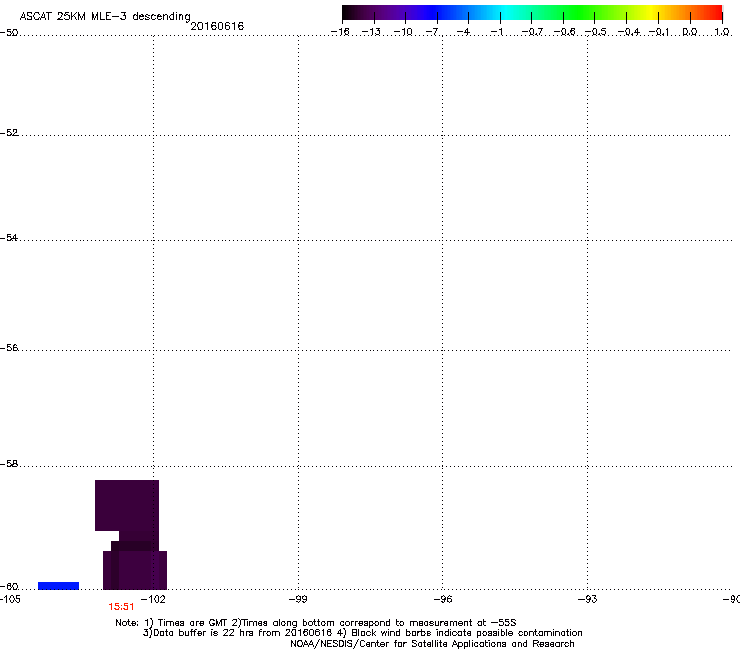Click the note line about Times are GMT
This screenshot has width=740, height=650.
316,623
